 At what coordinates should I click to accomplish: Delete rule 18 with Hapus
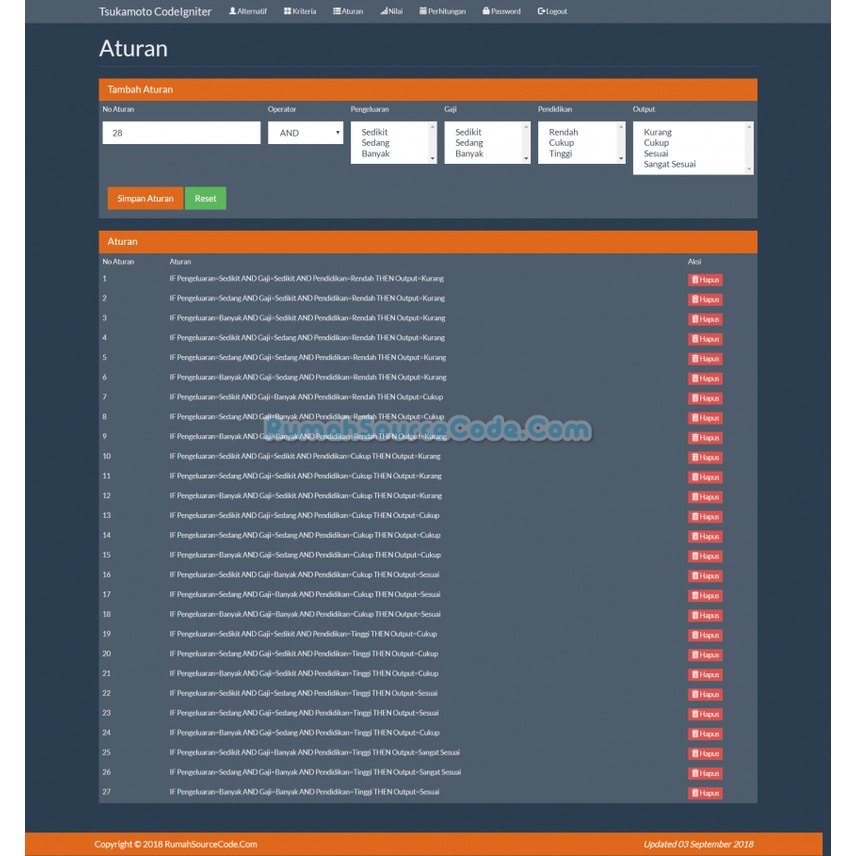[705, 615]
